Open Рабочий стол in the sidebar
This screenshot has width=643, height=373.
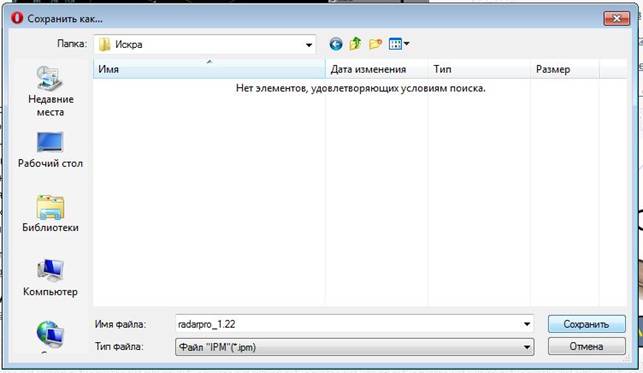pos(50,150)
